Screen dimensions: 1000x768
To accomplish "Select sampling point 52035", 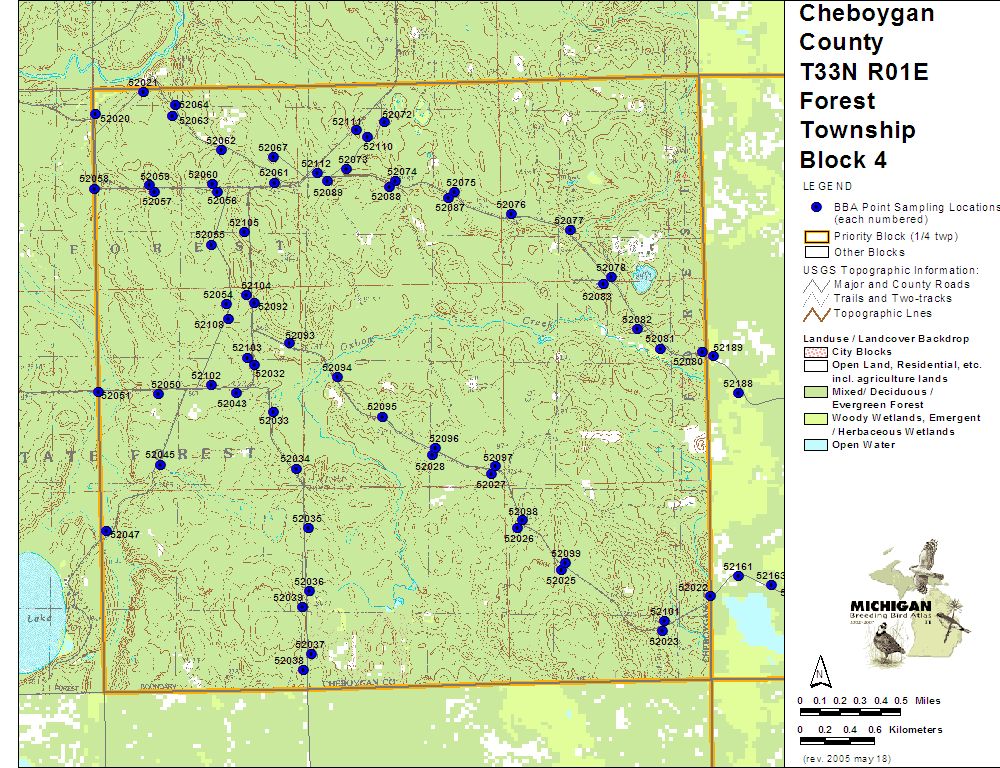I will 308,527.
